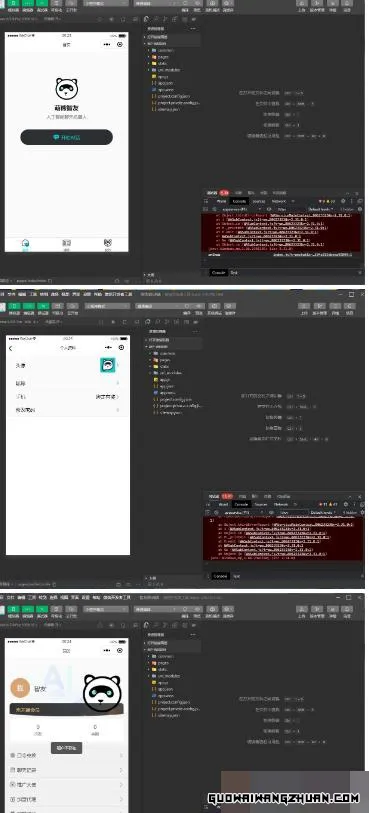The width and height of the screenshot is (369, 813).
Task: Open capsule three-dots menu in top simulator
Action: (108, 45)
